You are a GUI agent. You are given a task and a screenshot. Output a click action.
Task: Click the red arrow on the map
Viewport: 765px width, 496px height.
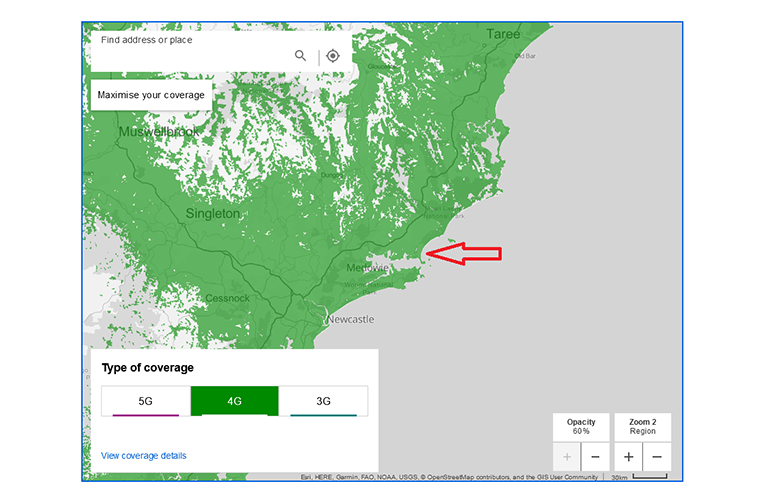464,255
